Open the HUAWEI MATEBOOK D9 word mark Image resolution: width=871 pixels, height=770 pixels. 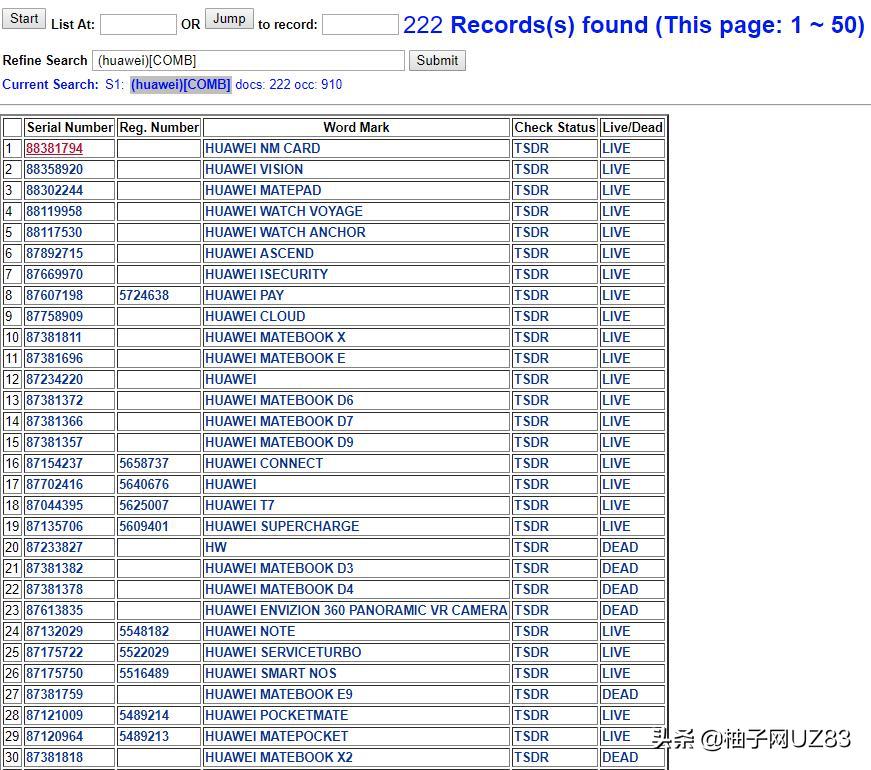point(279,443)
